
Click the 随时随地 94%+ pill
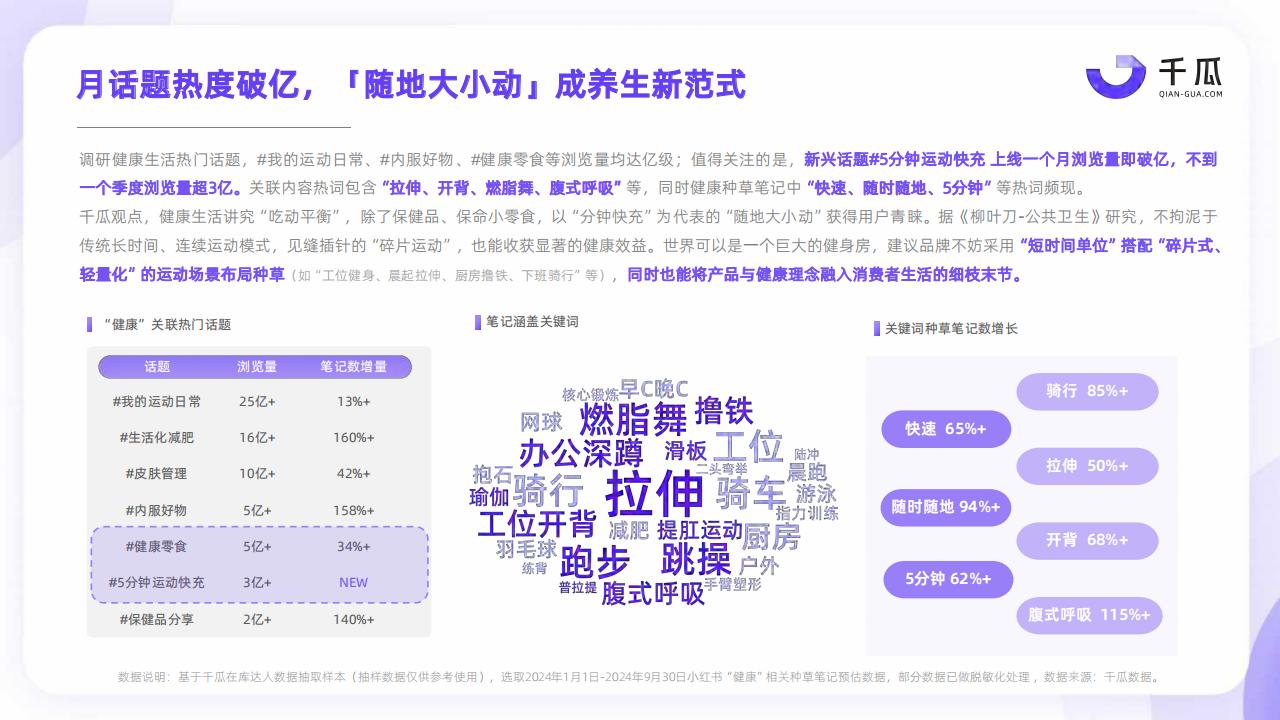946,507
